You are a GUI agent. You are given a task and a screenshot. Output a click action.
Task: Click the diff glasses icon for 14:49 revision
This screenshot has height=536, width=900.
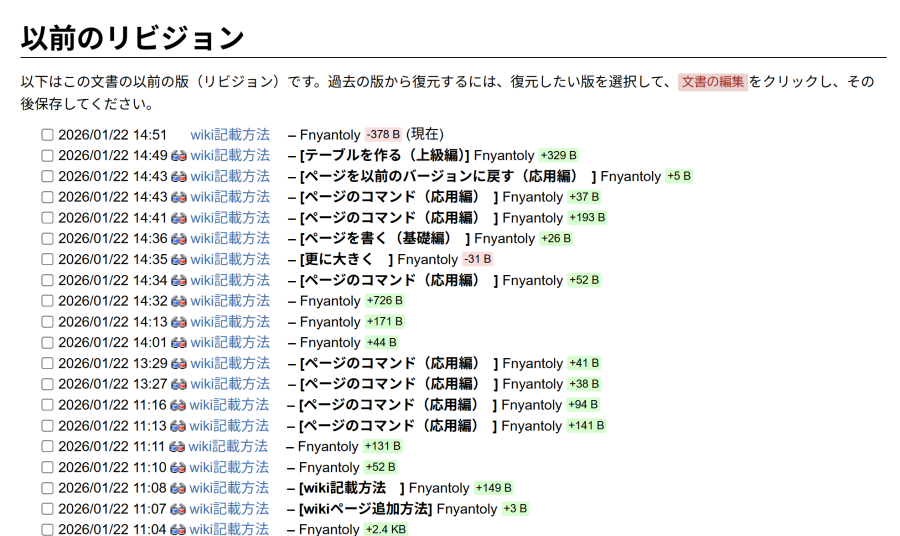click(x=179, y=156)
